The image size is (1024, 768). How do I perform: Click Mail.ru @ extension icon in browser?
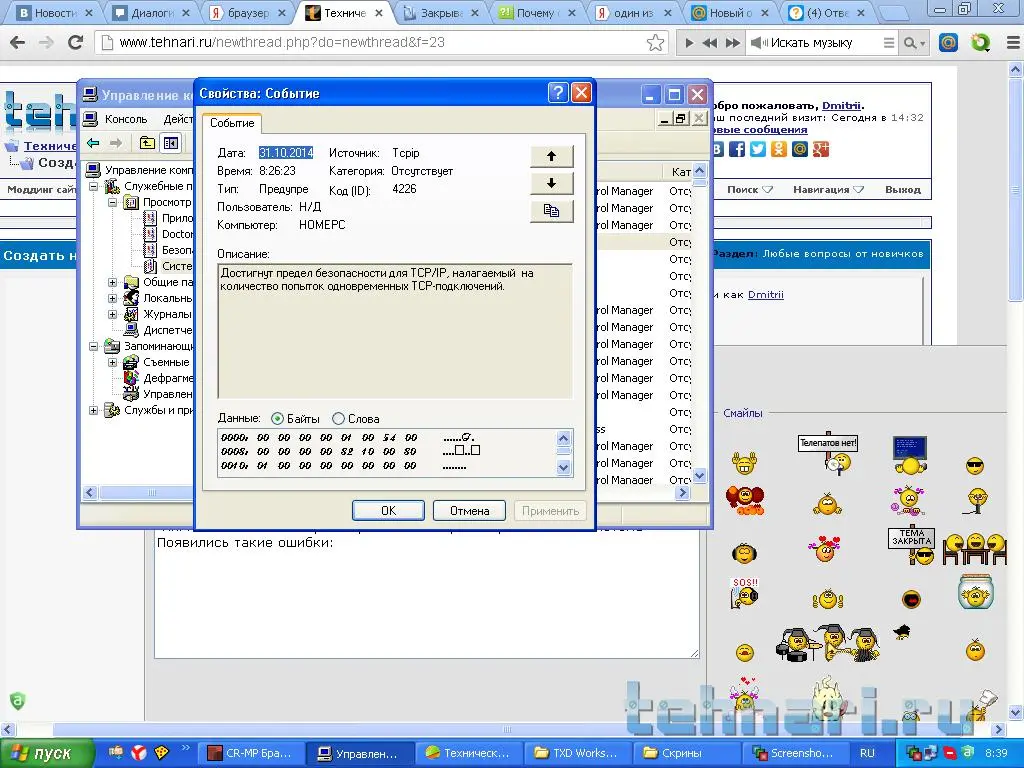click(x=948, y=43)
